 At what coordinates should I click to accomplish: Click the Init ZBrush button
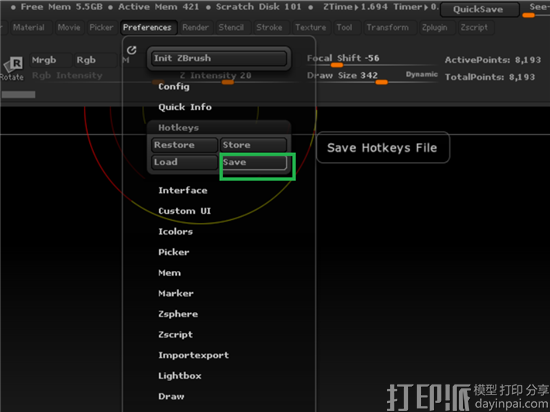click(219, 58)
